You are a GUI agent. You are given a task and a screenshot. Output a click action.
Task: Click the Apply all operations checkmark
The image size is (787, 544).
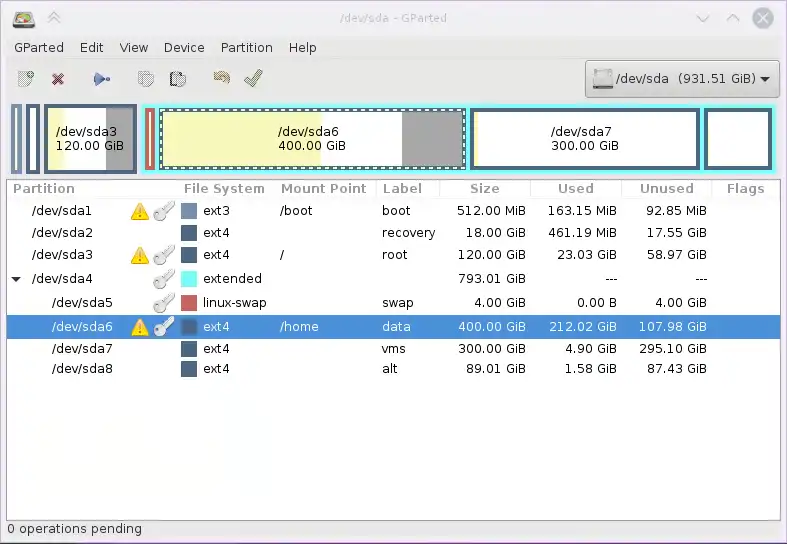click(x=253, y=78)
